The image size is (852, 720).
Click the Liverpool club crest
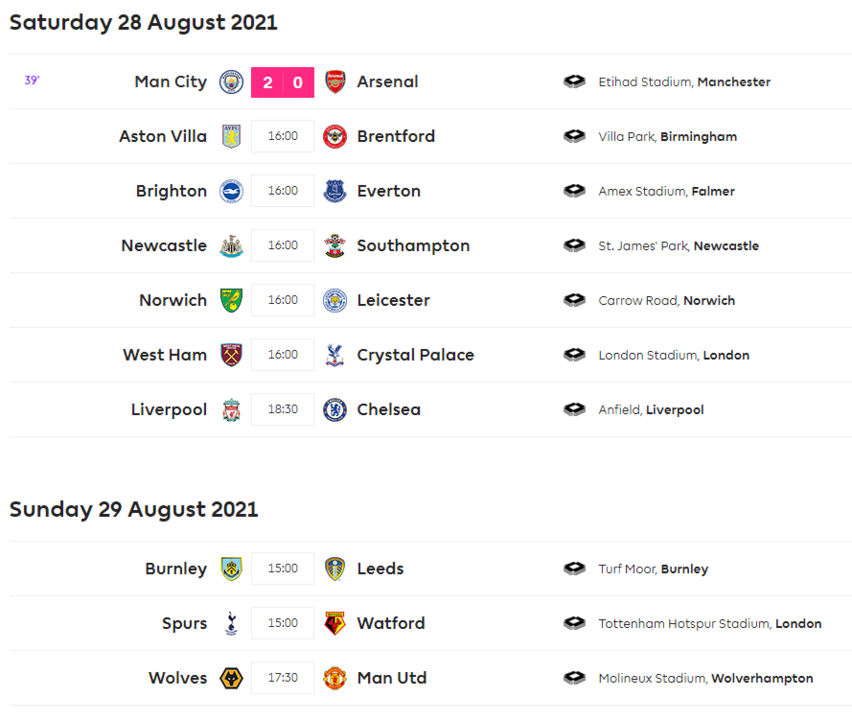click(231, 409)
